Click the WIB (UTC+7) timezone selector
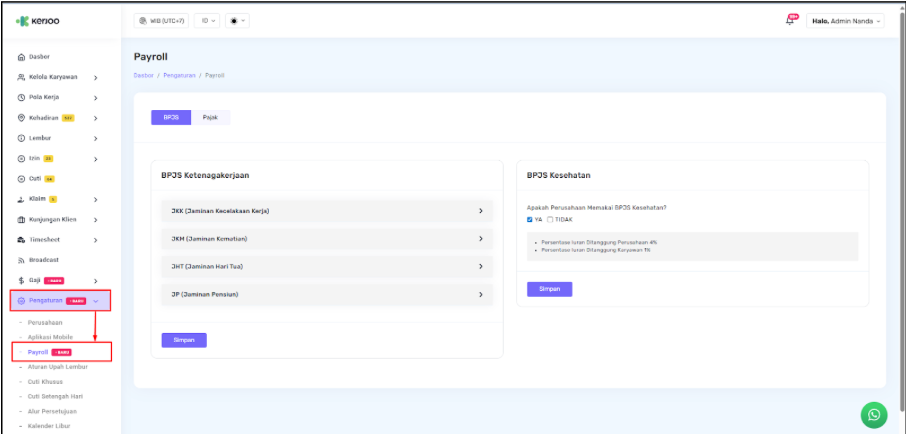906x434 pixels. [162, 21]
